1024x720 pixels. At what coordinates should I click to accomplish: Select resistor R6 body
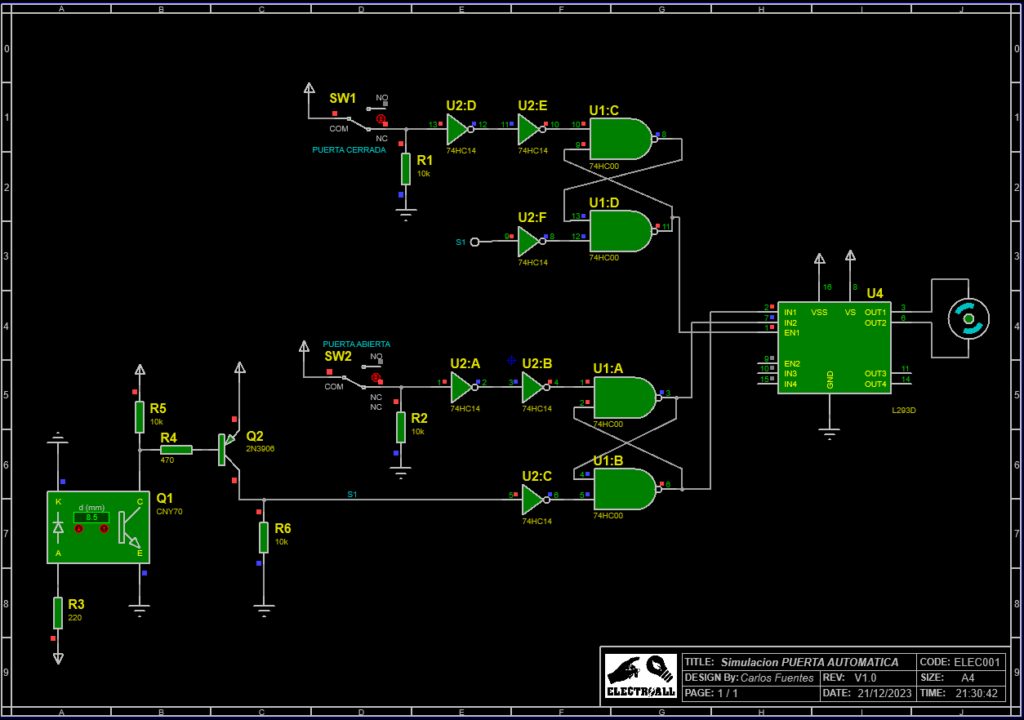coord(264,537)
